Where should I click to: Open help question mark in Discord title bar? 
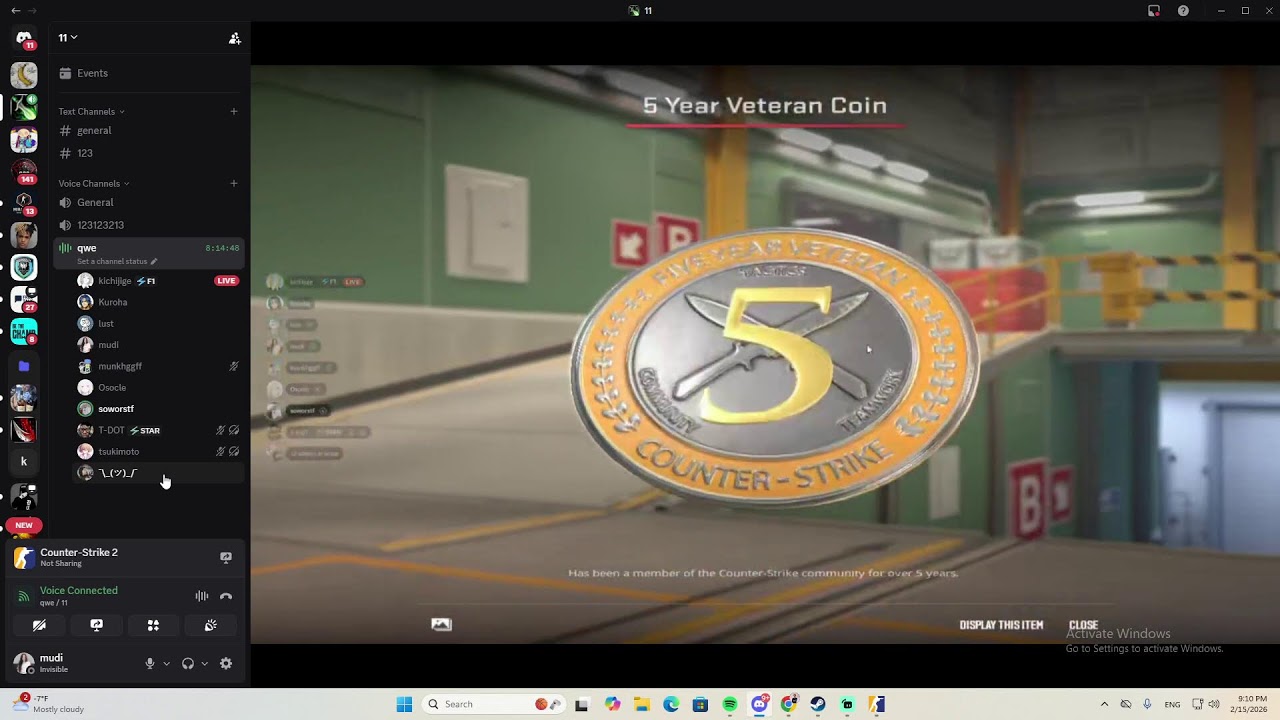tap(1184, 10)
